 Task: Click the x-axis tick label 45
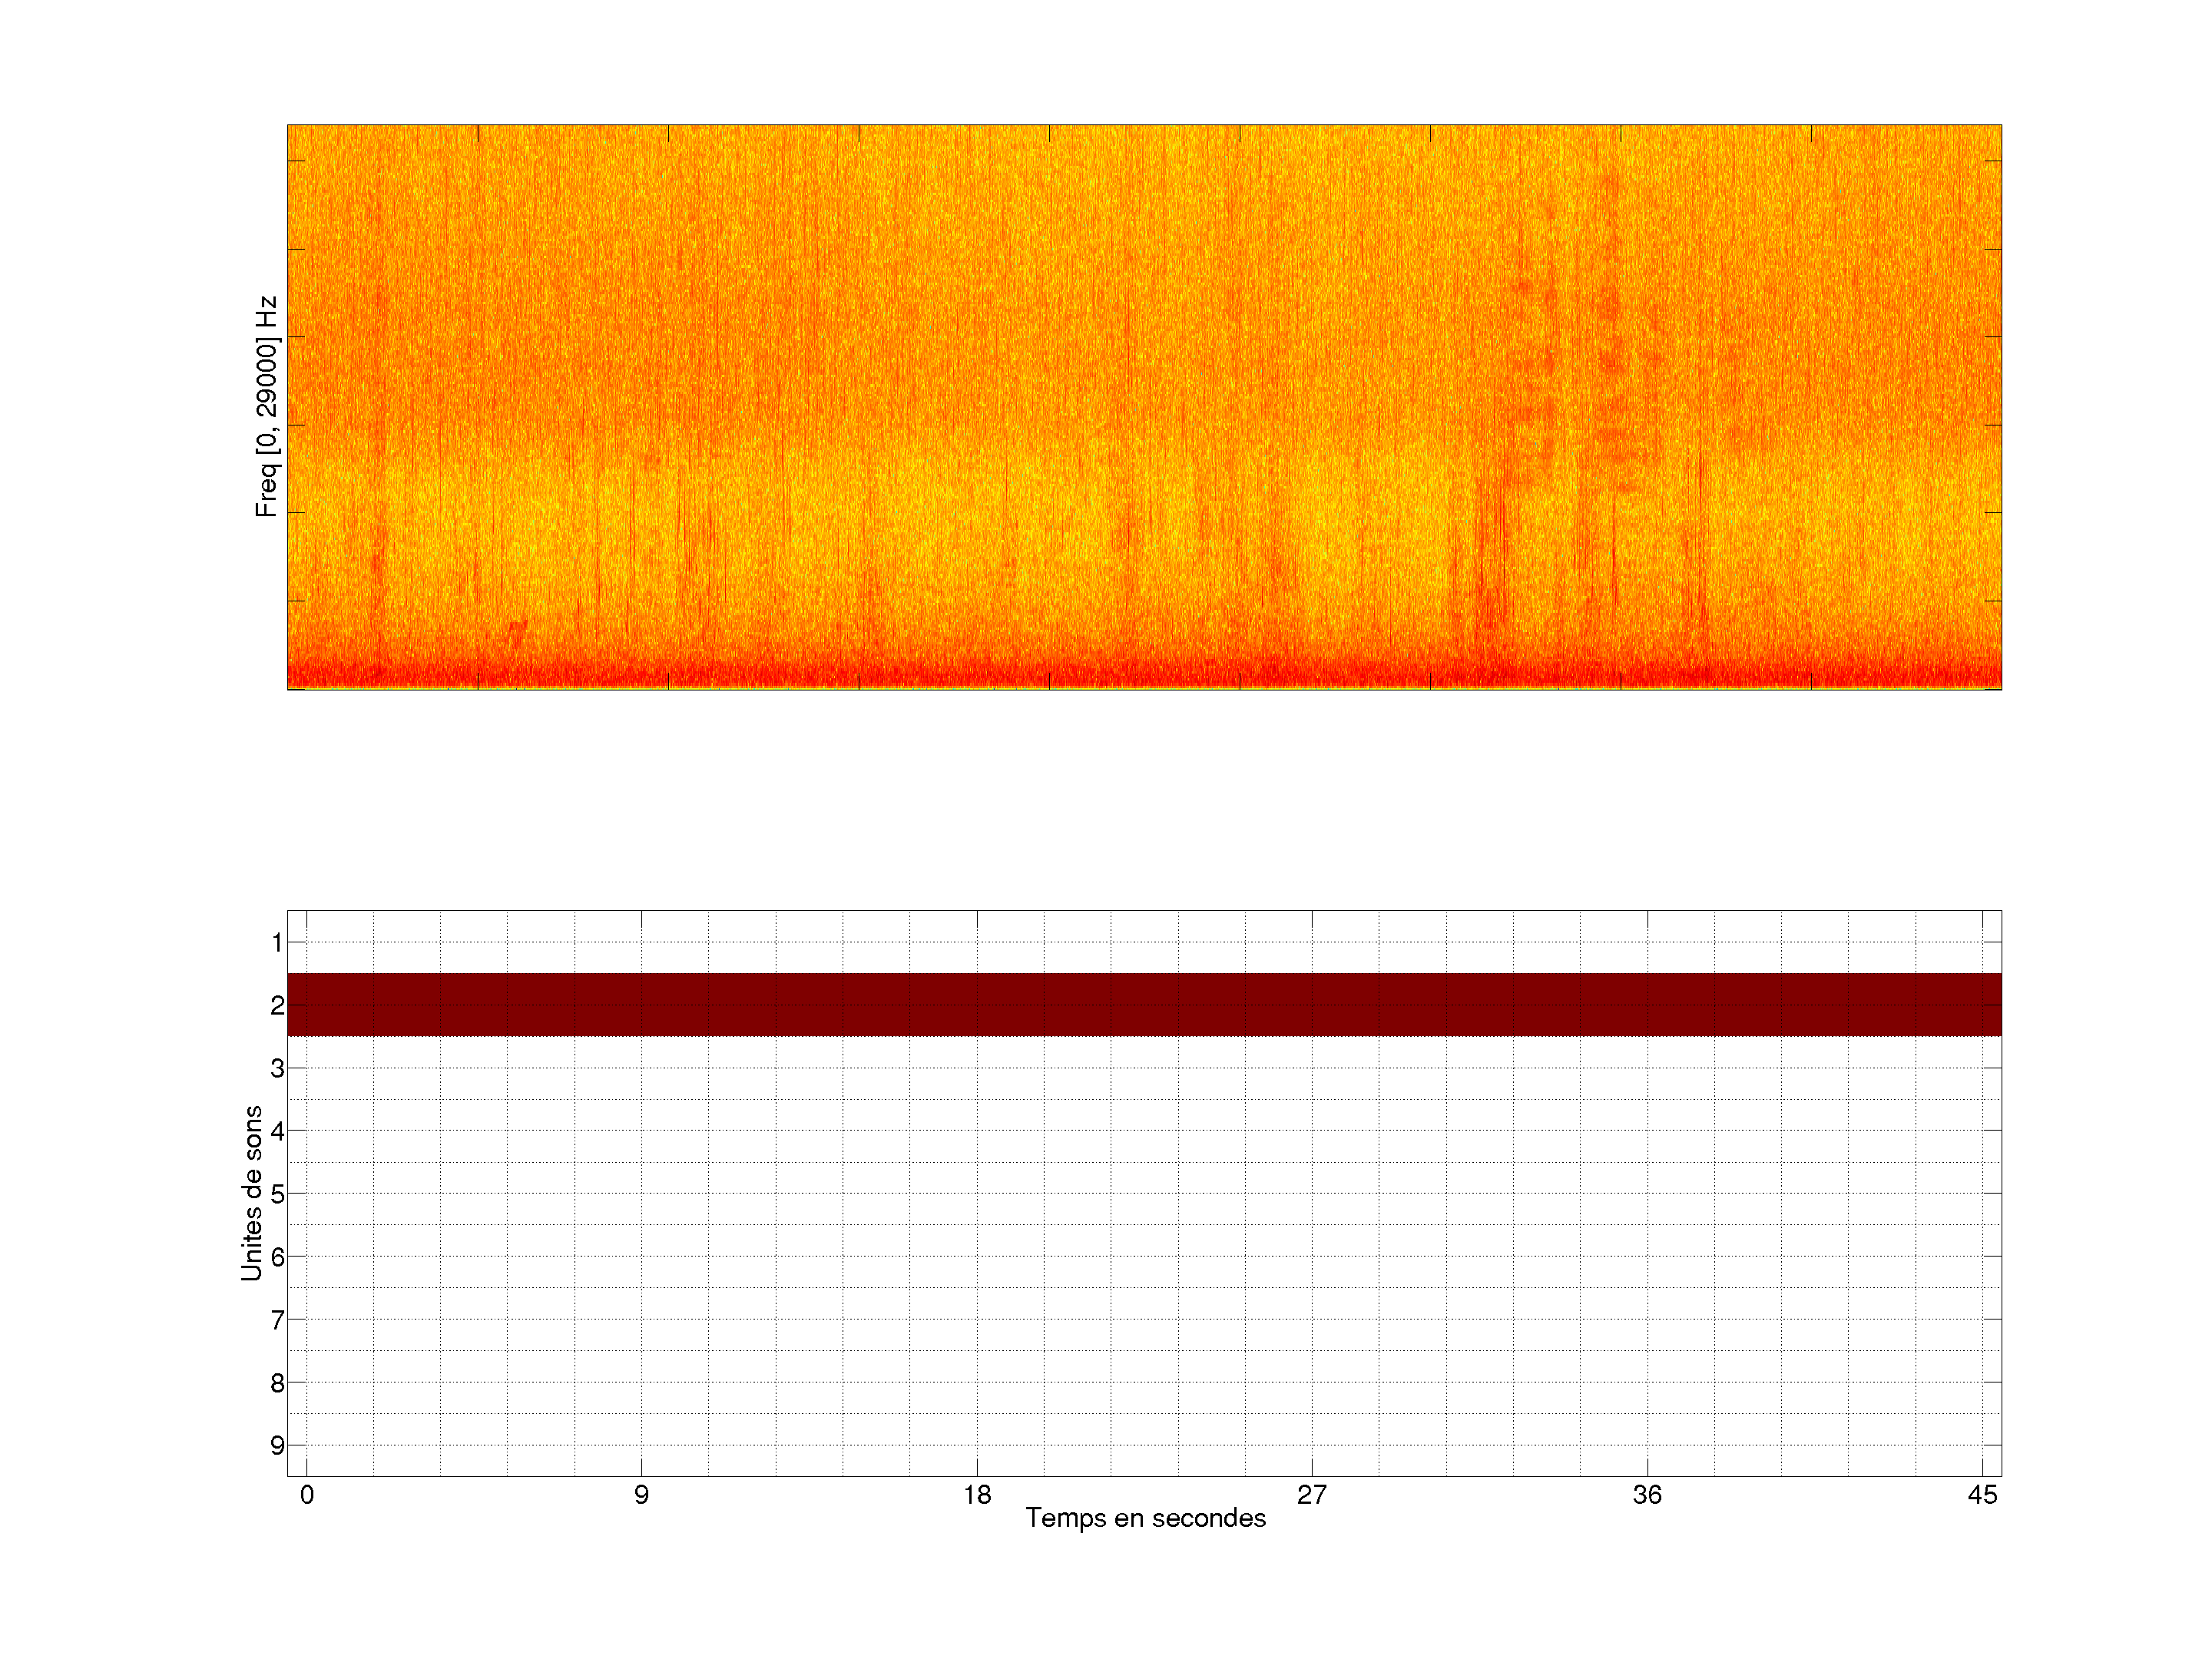1982,1495
